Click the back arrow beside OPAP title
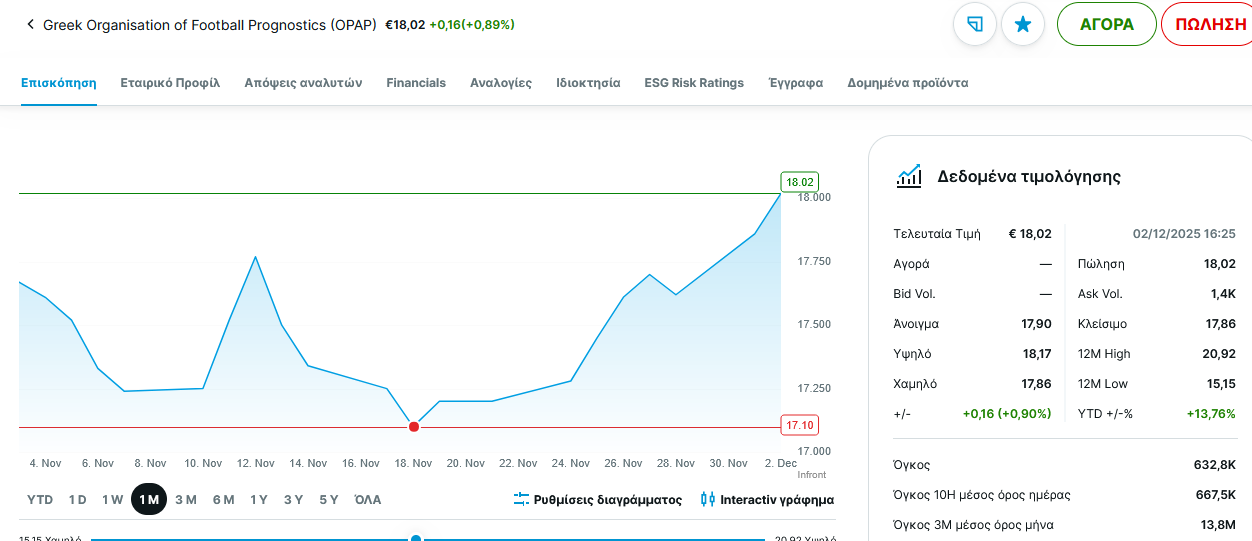The image size is (1252, 541). point(30,25)
